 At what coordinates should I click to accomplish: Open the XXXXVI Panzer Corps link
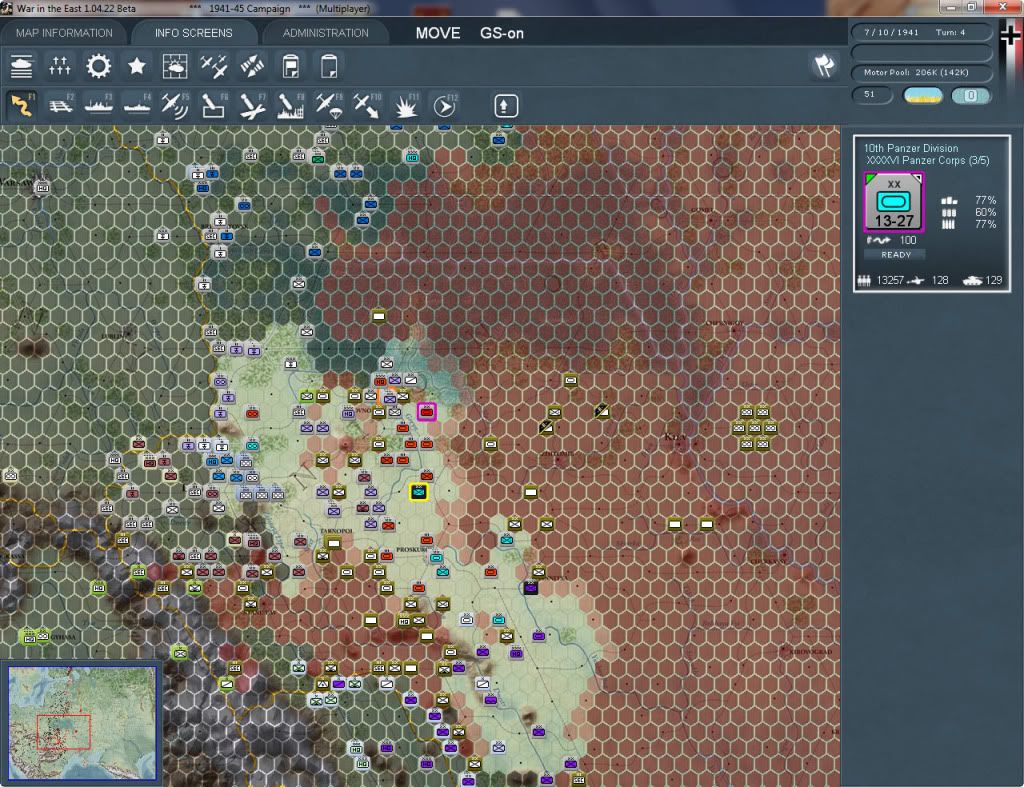[927, 161]
